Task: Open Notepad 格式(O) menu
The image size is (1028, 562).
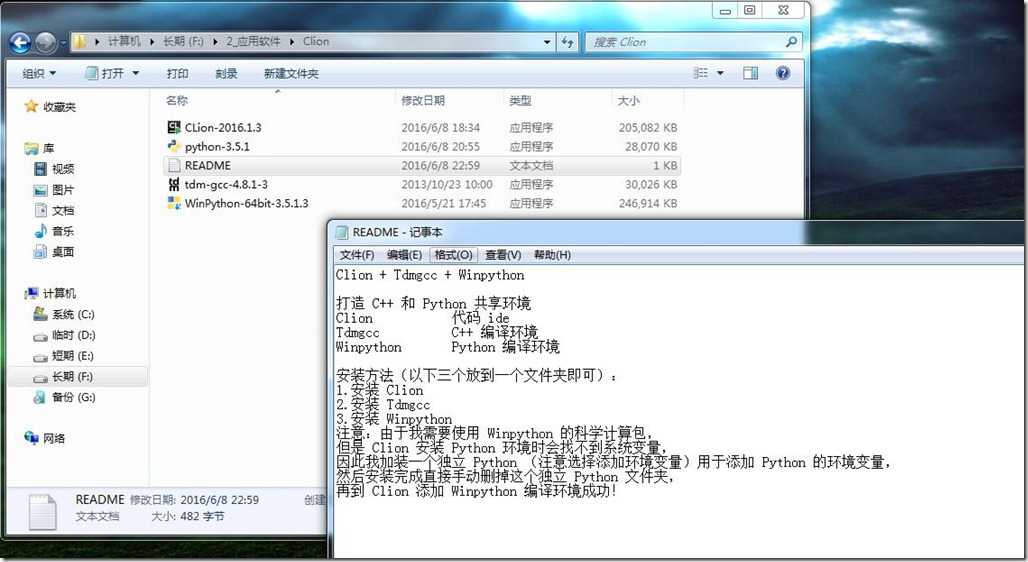Action: 454,255
